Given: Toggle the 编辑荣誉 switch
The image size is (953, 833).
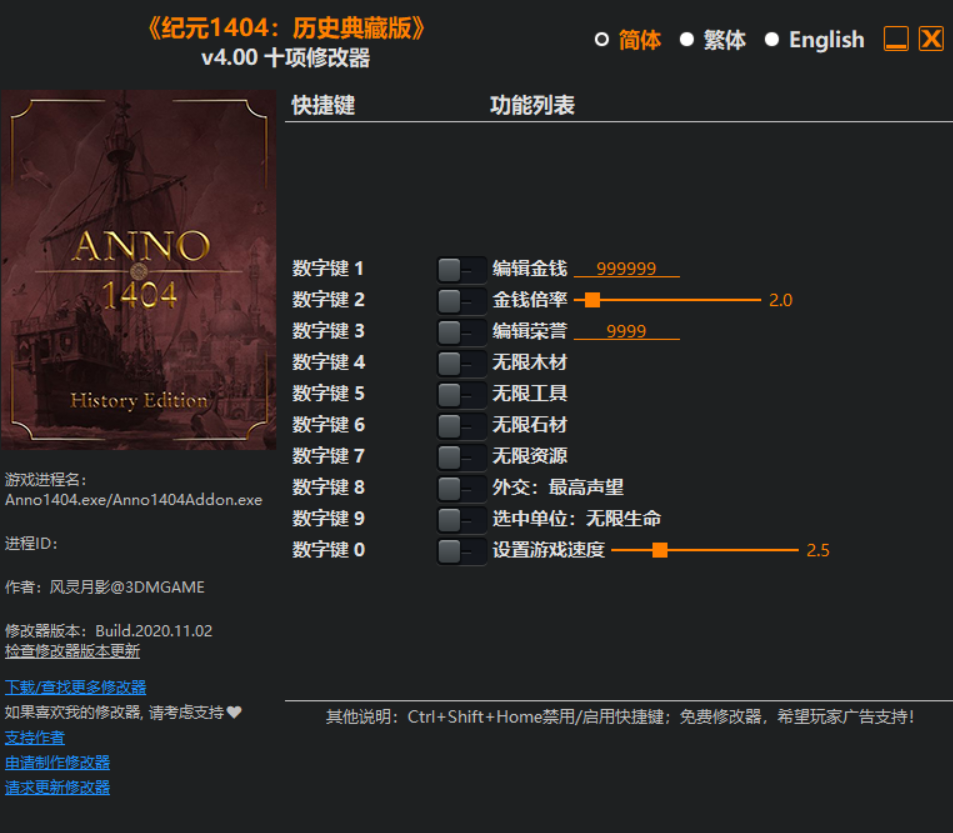Looking at the screenshot, I should point(461,332).
